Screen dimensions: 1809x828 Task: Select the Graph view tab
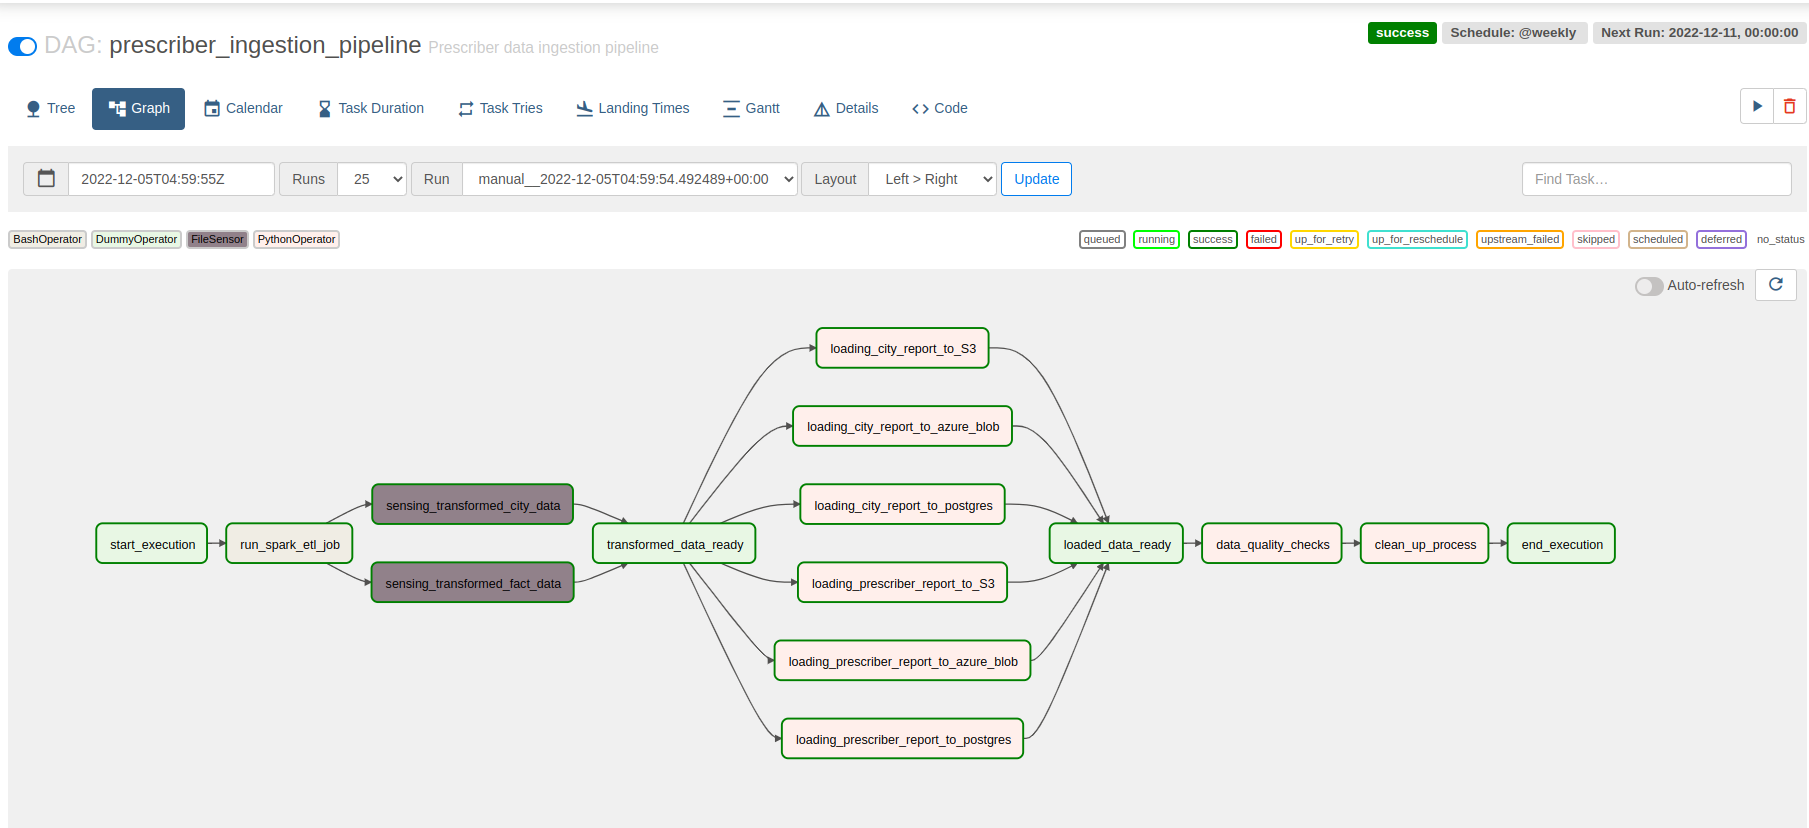click(x=139, y=108)
